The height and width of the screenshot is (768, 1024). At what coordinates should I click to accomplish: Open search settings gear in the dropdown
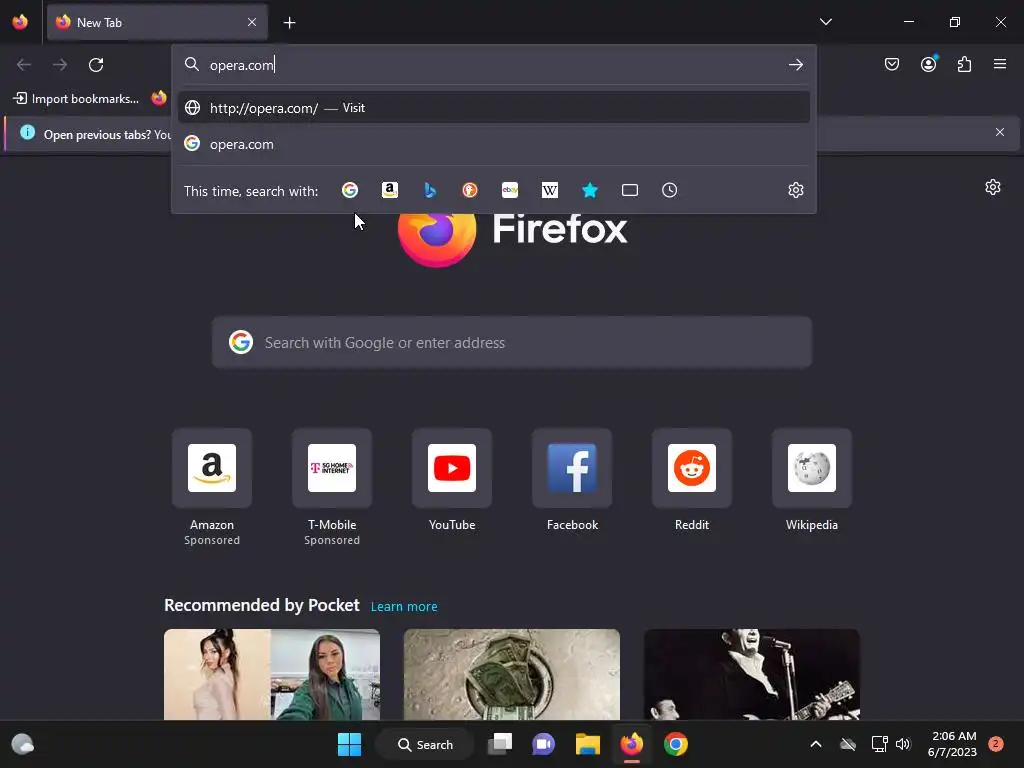coord(795,190)
